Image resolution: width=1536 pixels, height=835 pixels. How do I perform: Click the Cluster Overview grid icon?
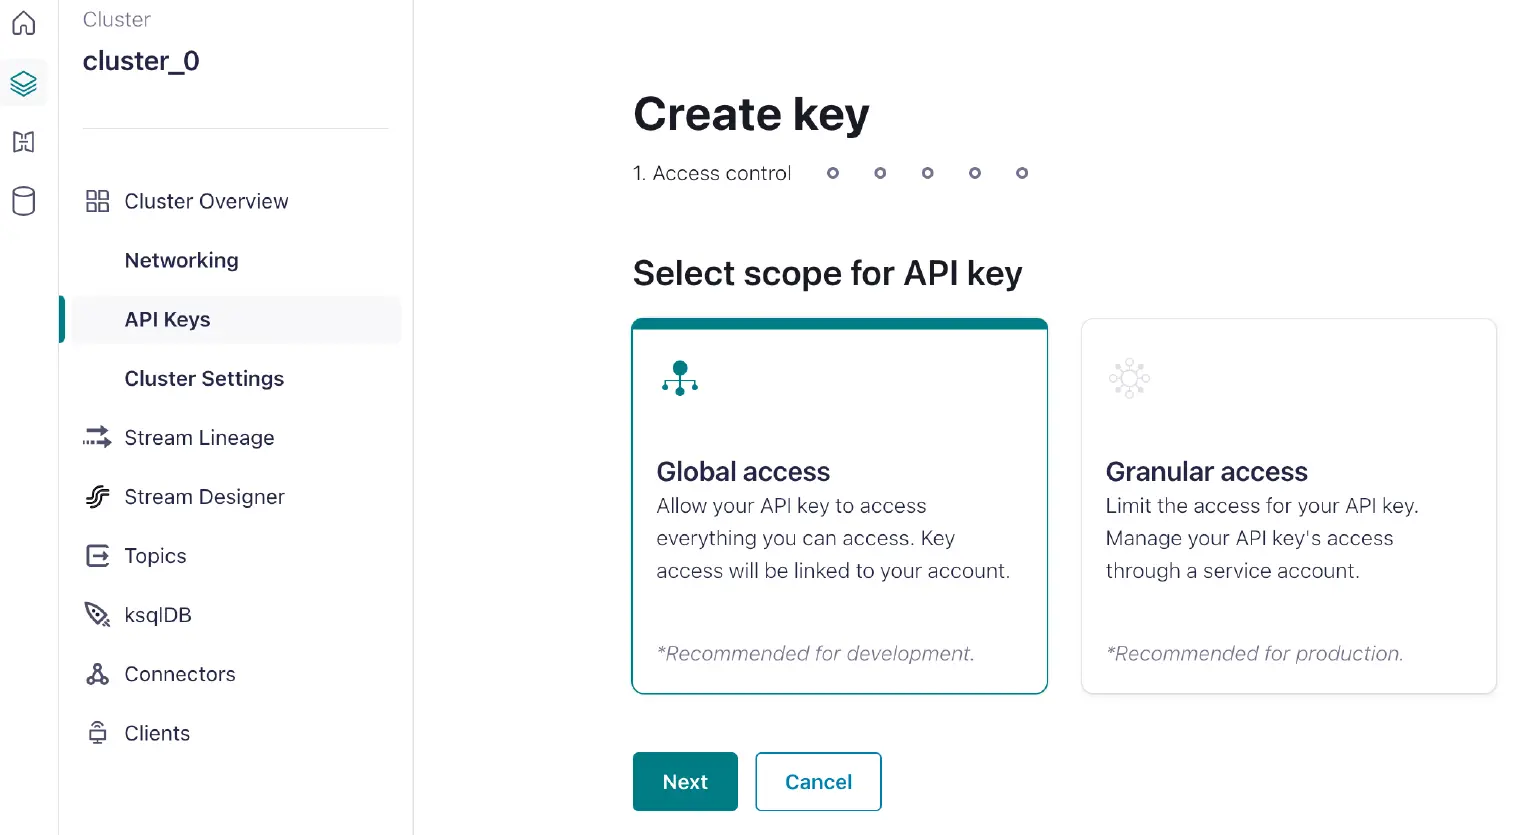97,200
